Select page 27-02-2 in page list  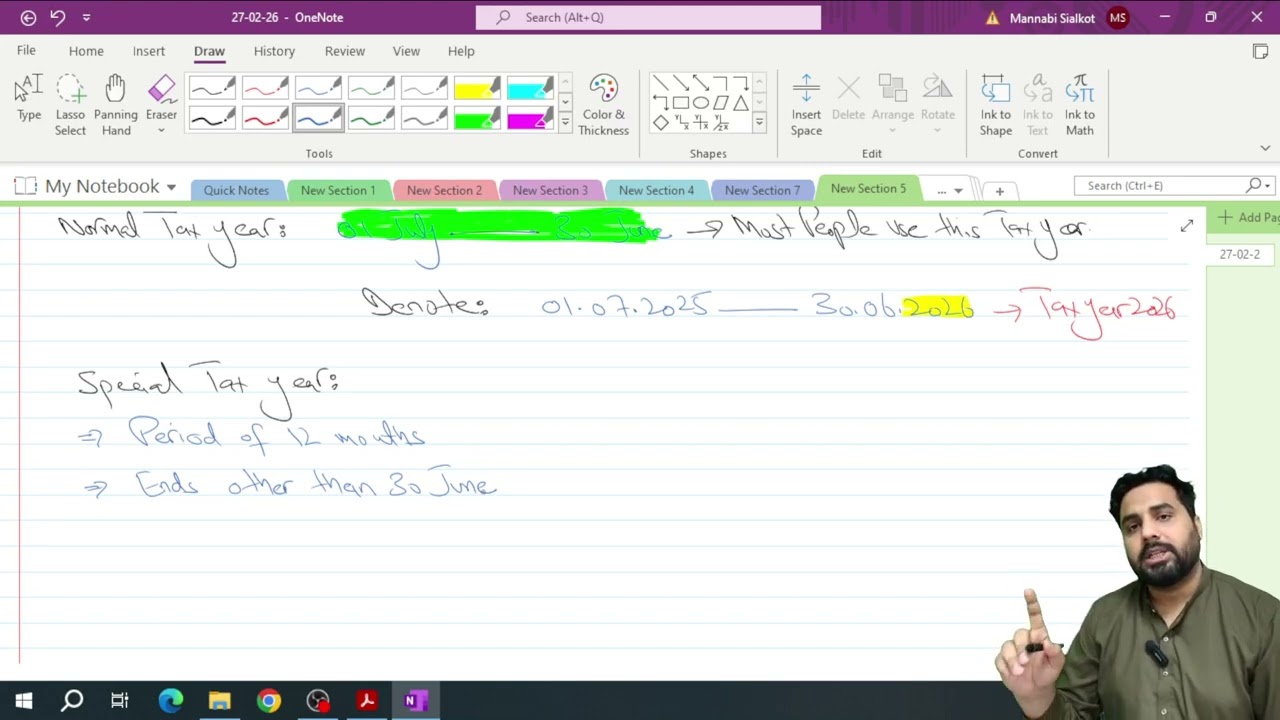(1240, 254)
